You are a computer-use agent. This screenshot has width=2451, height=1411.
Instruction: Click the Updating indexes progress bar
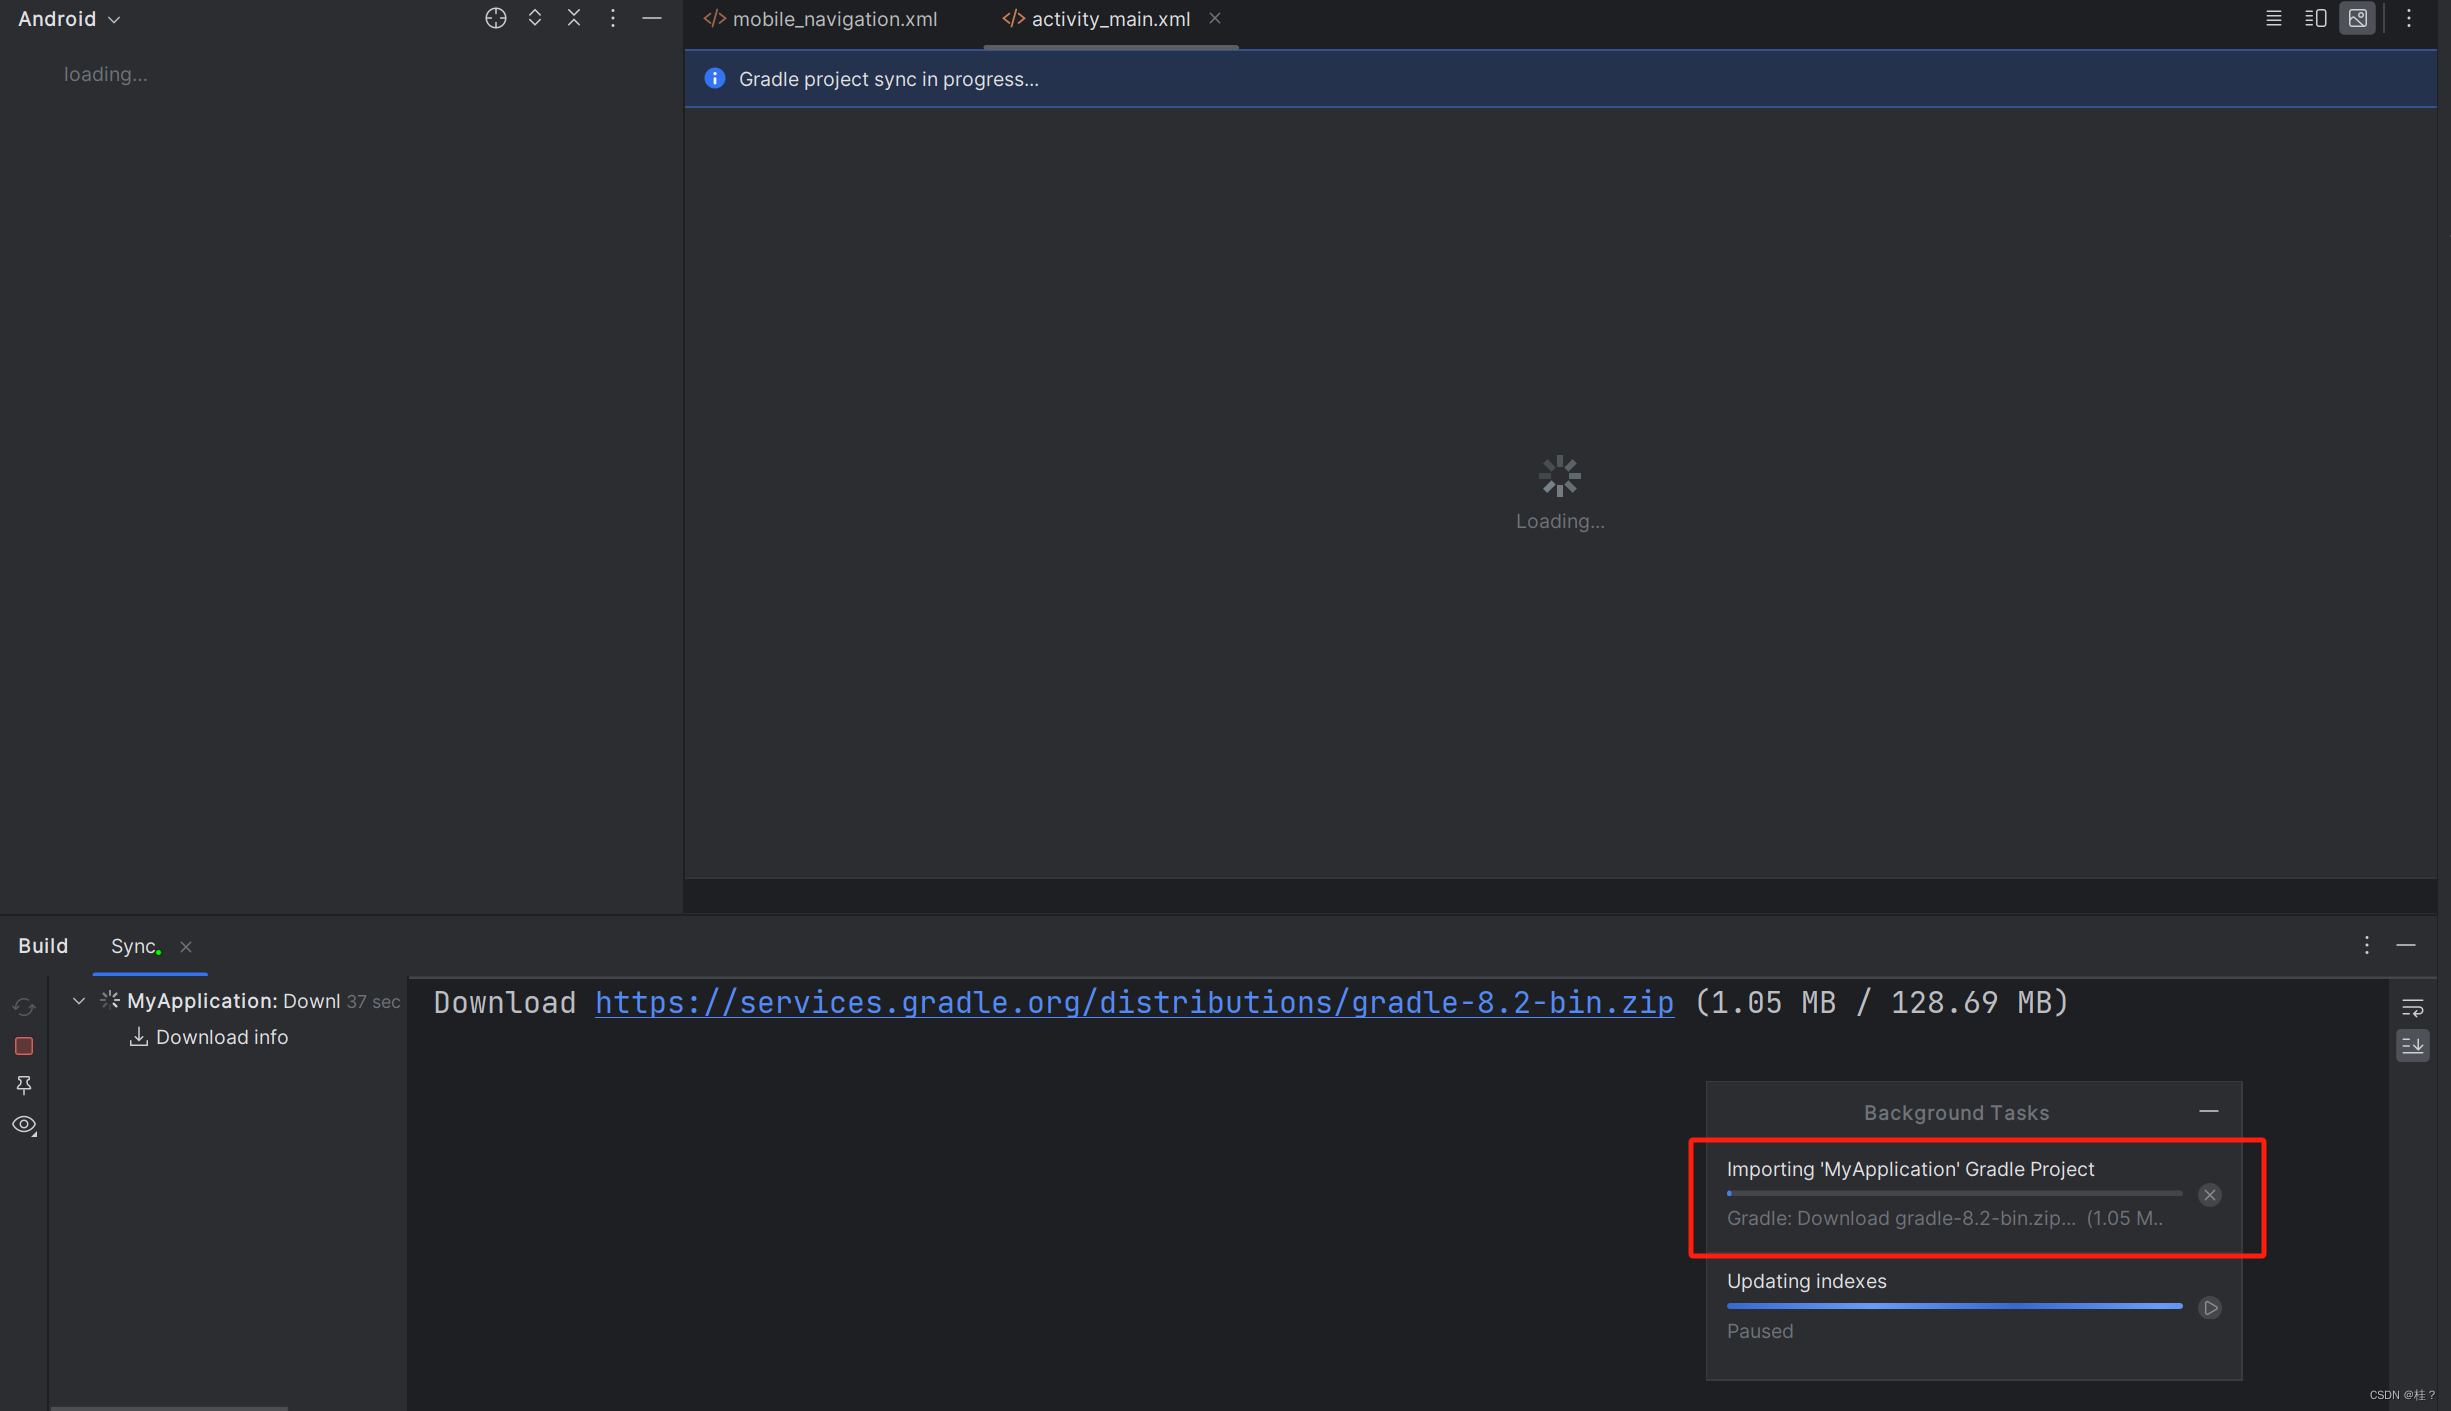coord(1954,1305)
